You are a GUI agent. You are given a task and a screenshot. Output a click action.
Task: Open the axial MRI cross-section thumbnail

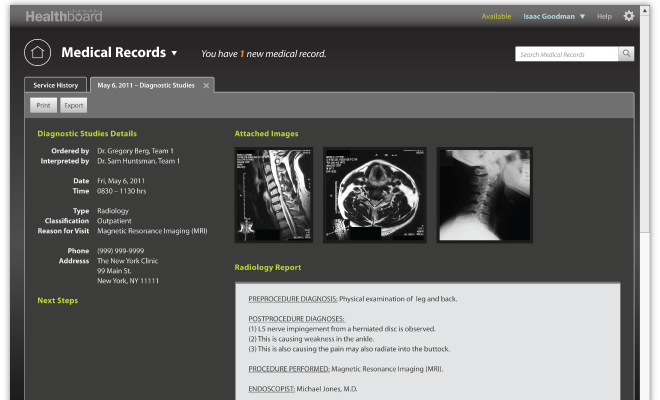pos(375,194)
